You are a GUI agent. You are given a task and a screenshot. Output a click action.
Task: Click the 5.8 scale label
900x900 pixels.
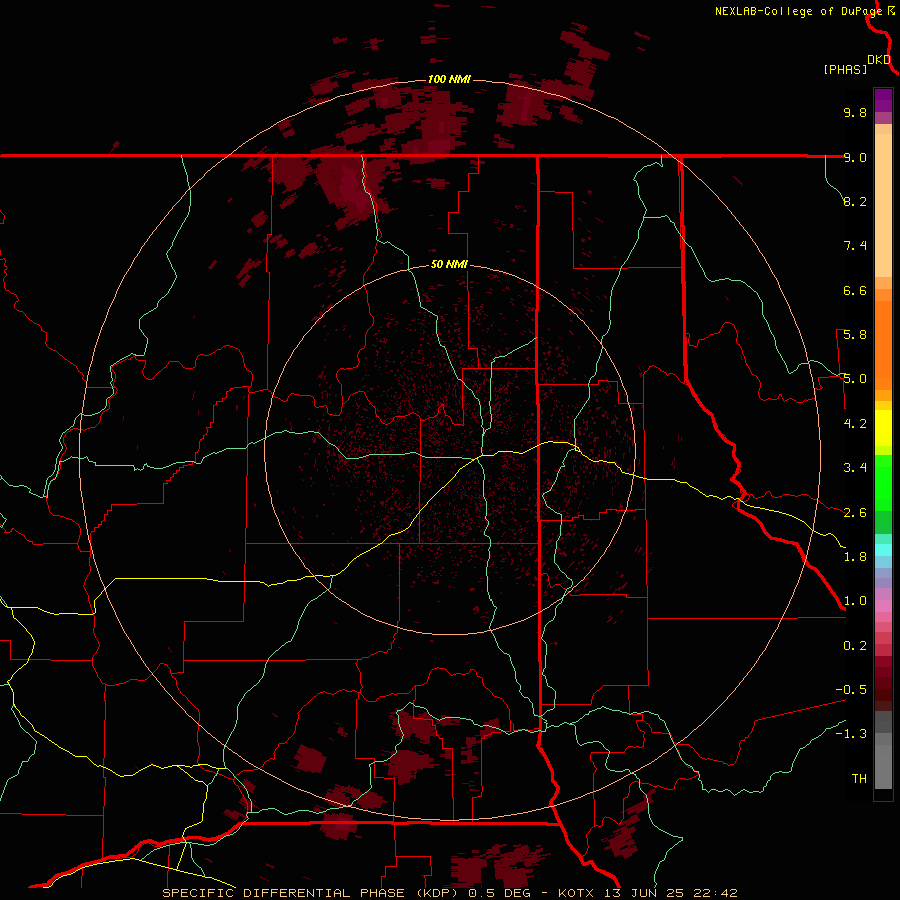(855, 335)
